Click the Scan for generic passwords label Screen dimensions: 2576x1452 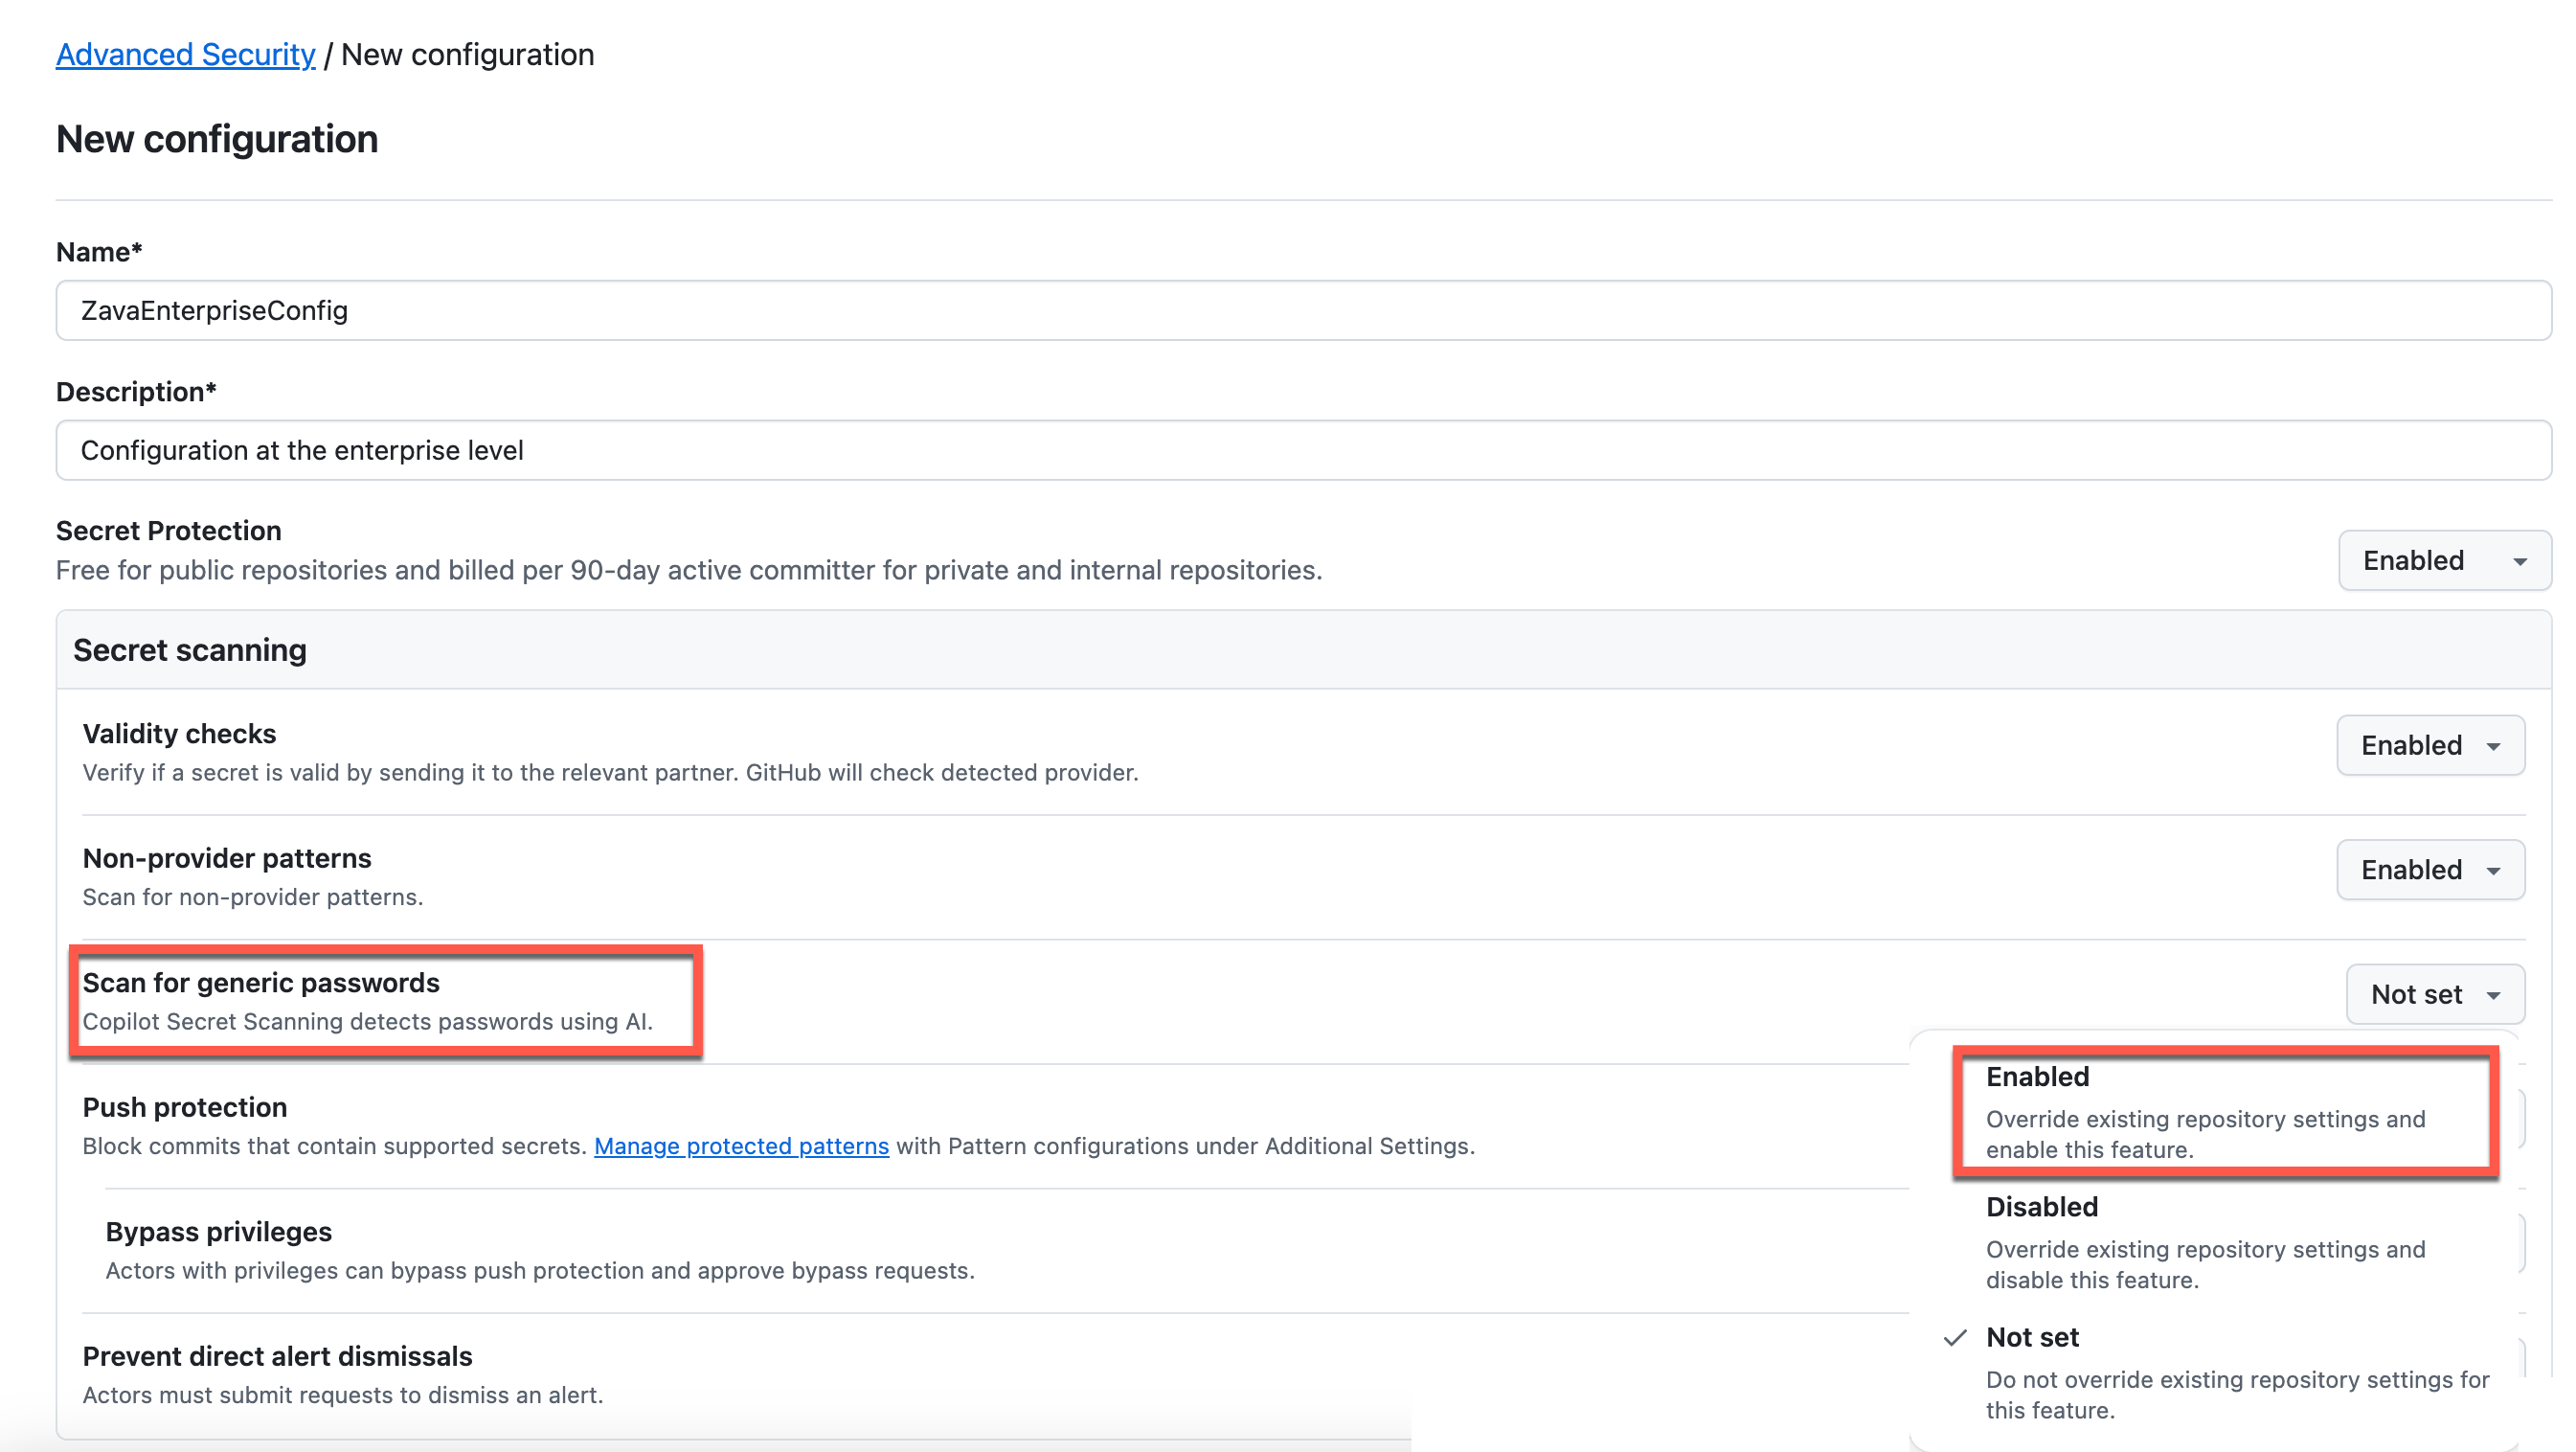(261, 983)
